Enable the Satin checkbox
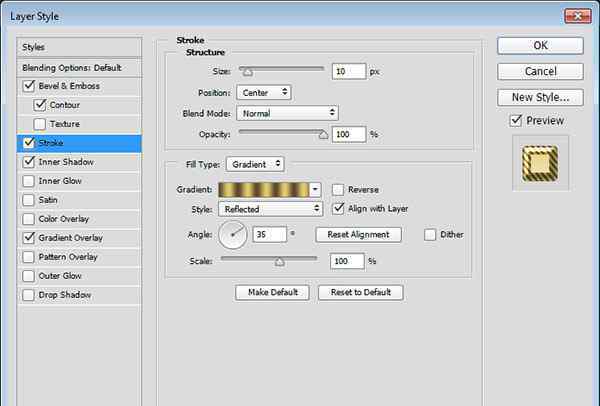 tap(29, 200)
